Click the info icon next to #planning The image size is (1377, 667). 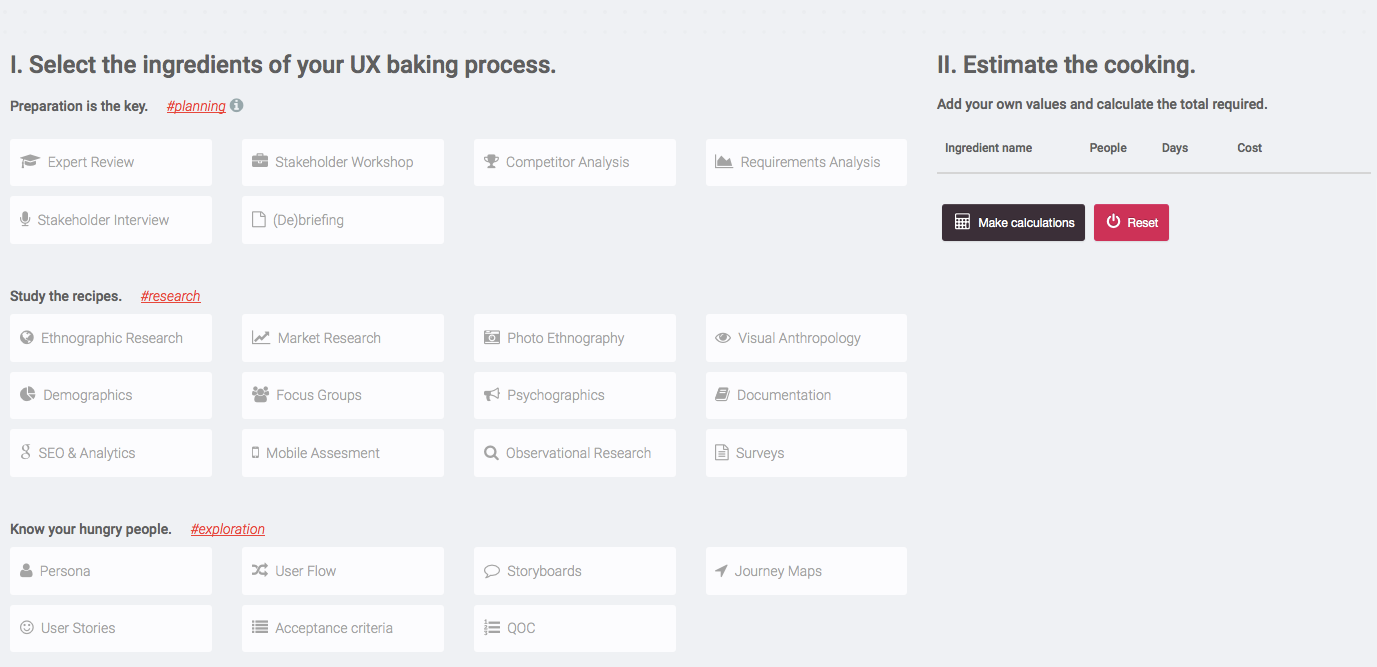pos(236,105)
